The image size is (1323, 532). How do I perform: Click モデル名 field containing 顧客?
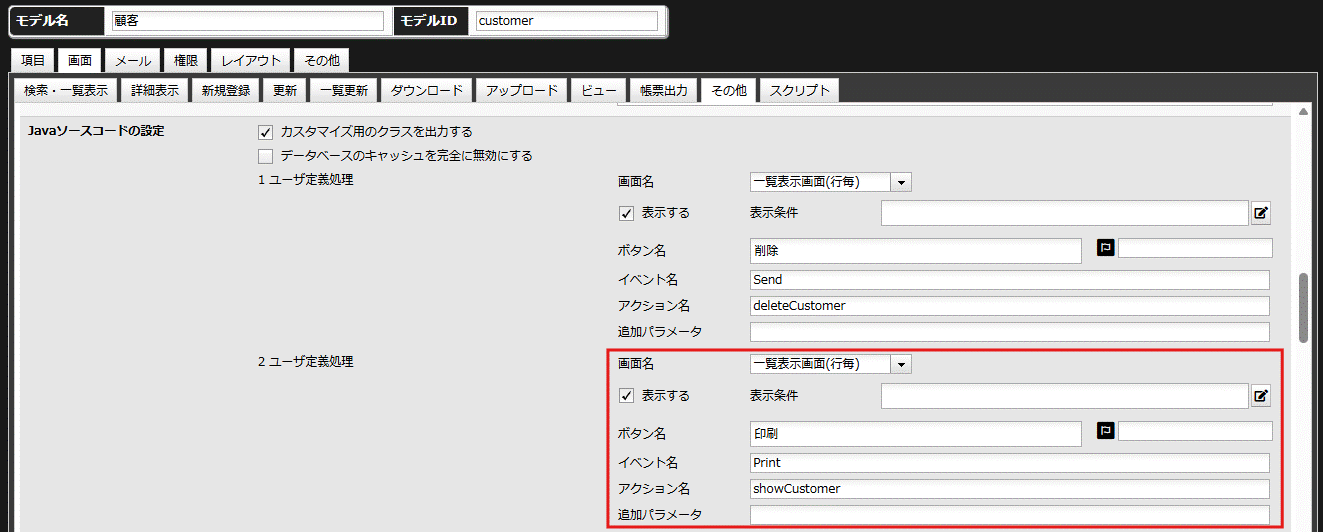[248, 21]
